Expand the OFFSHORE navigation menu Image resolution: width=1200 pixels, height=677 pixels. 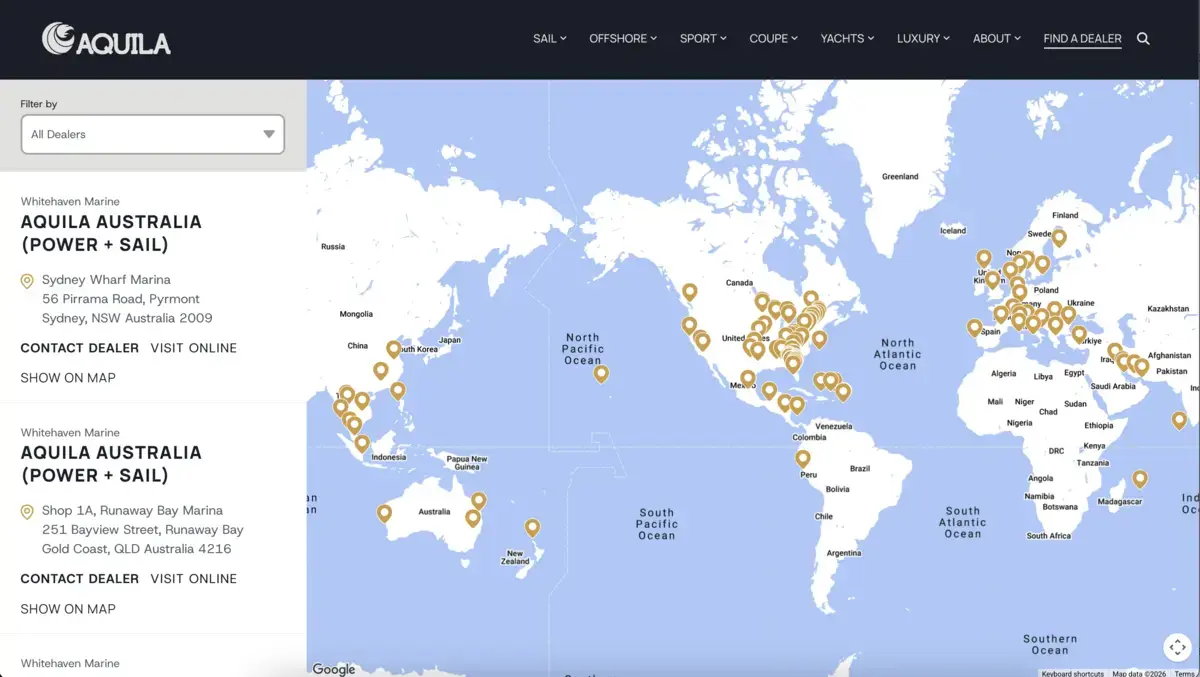623,39
